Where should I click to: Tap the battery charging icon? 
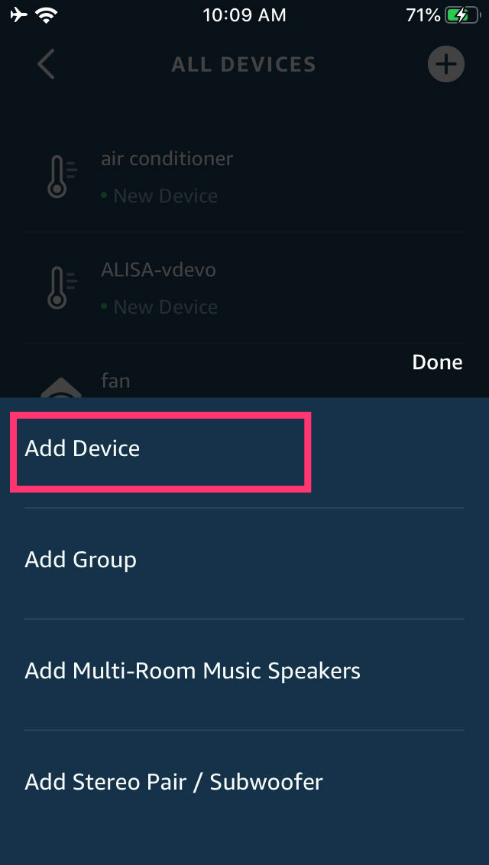(x=463, y=15)
